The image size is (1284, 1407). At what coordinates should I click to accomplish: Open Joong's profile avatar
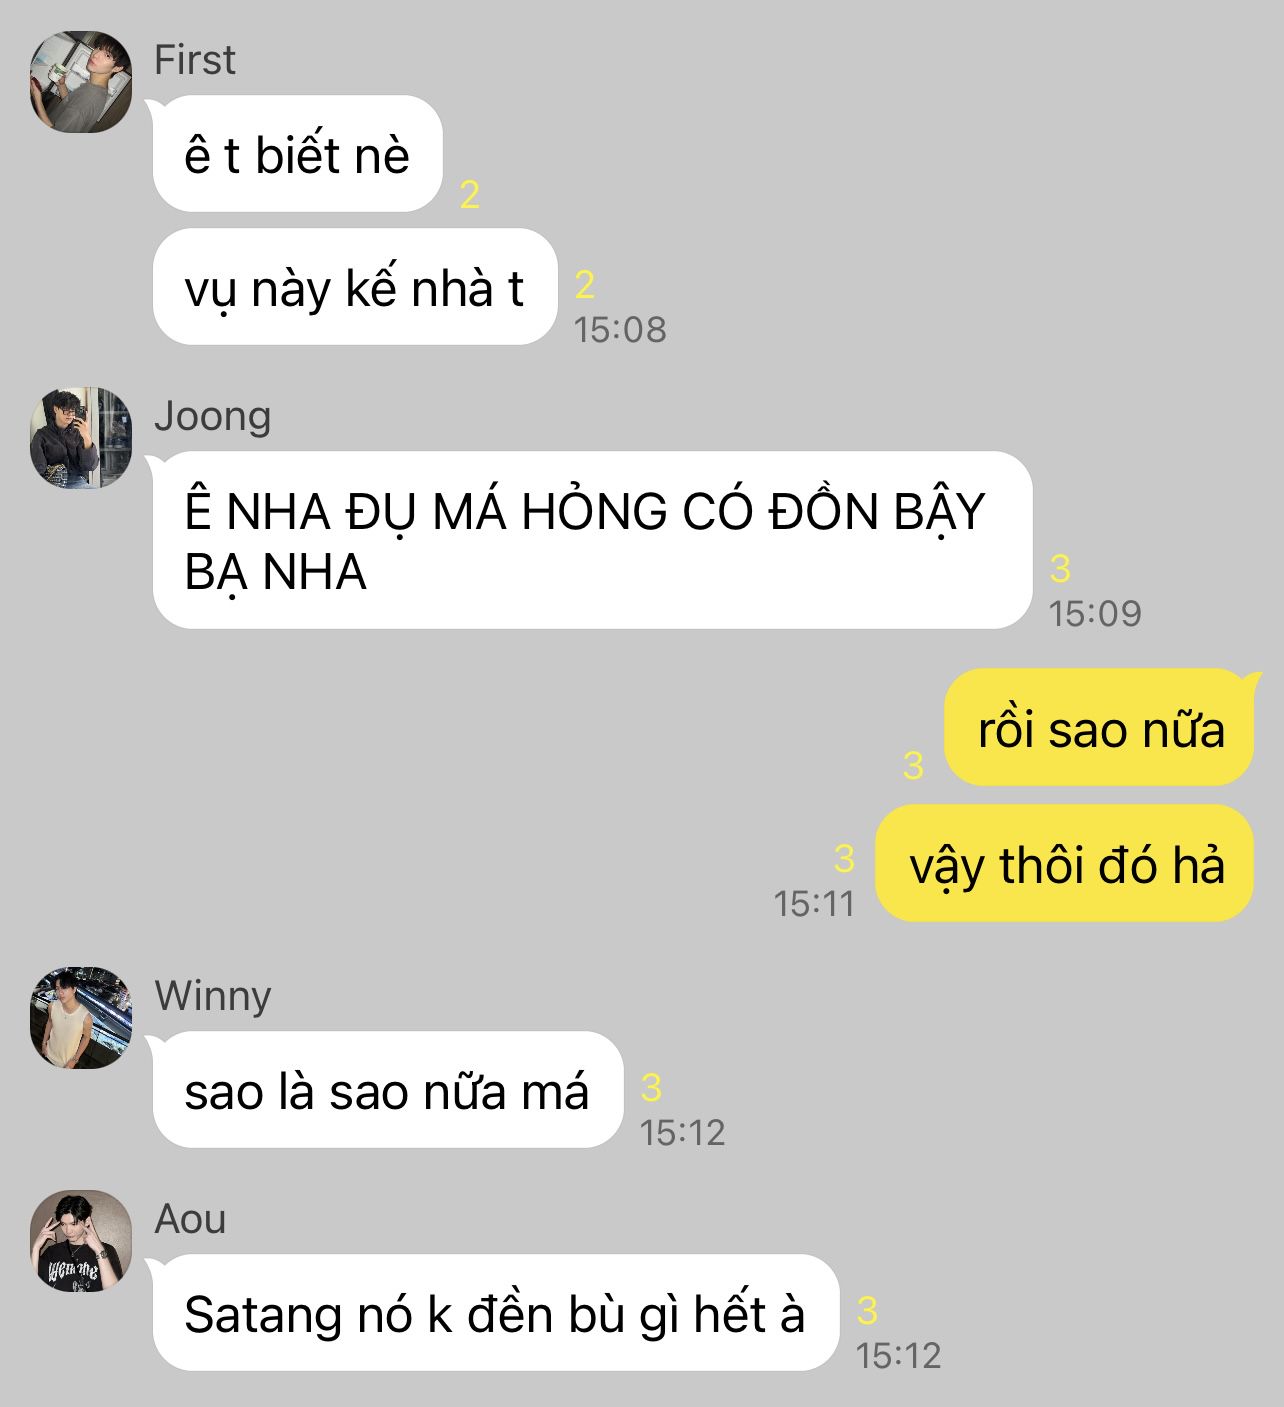pyautogui.click(x=80, y=438)
